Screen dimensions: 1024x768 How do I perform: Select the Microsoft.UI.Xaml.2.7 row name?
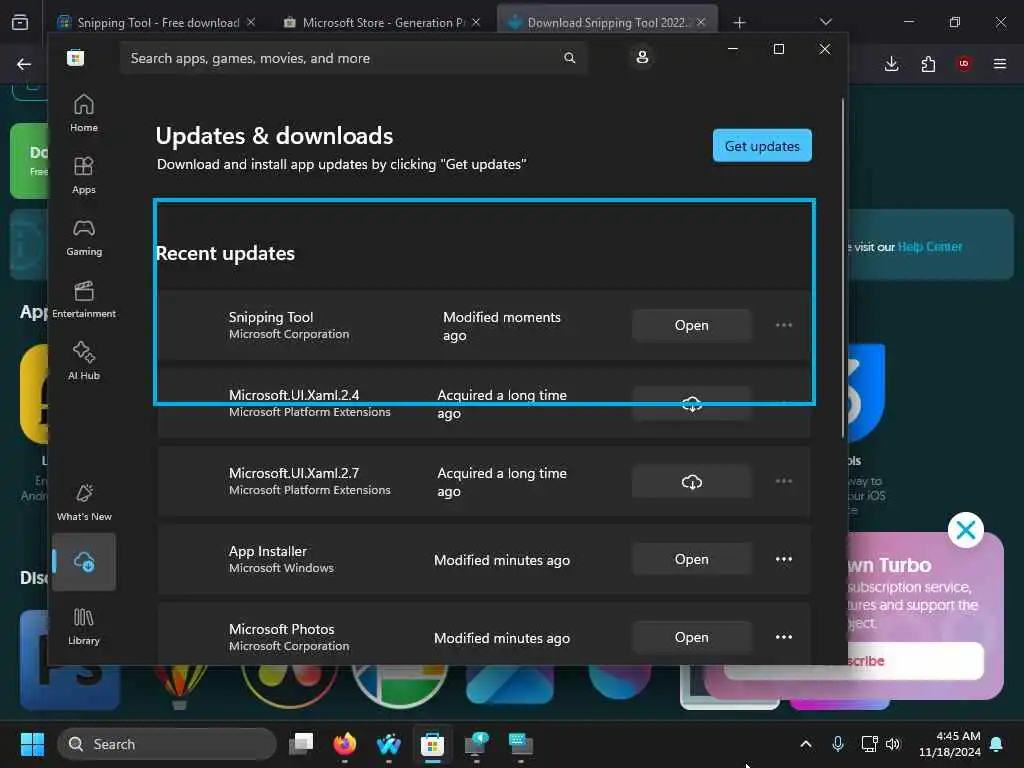(x=294, y=473)
